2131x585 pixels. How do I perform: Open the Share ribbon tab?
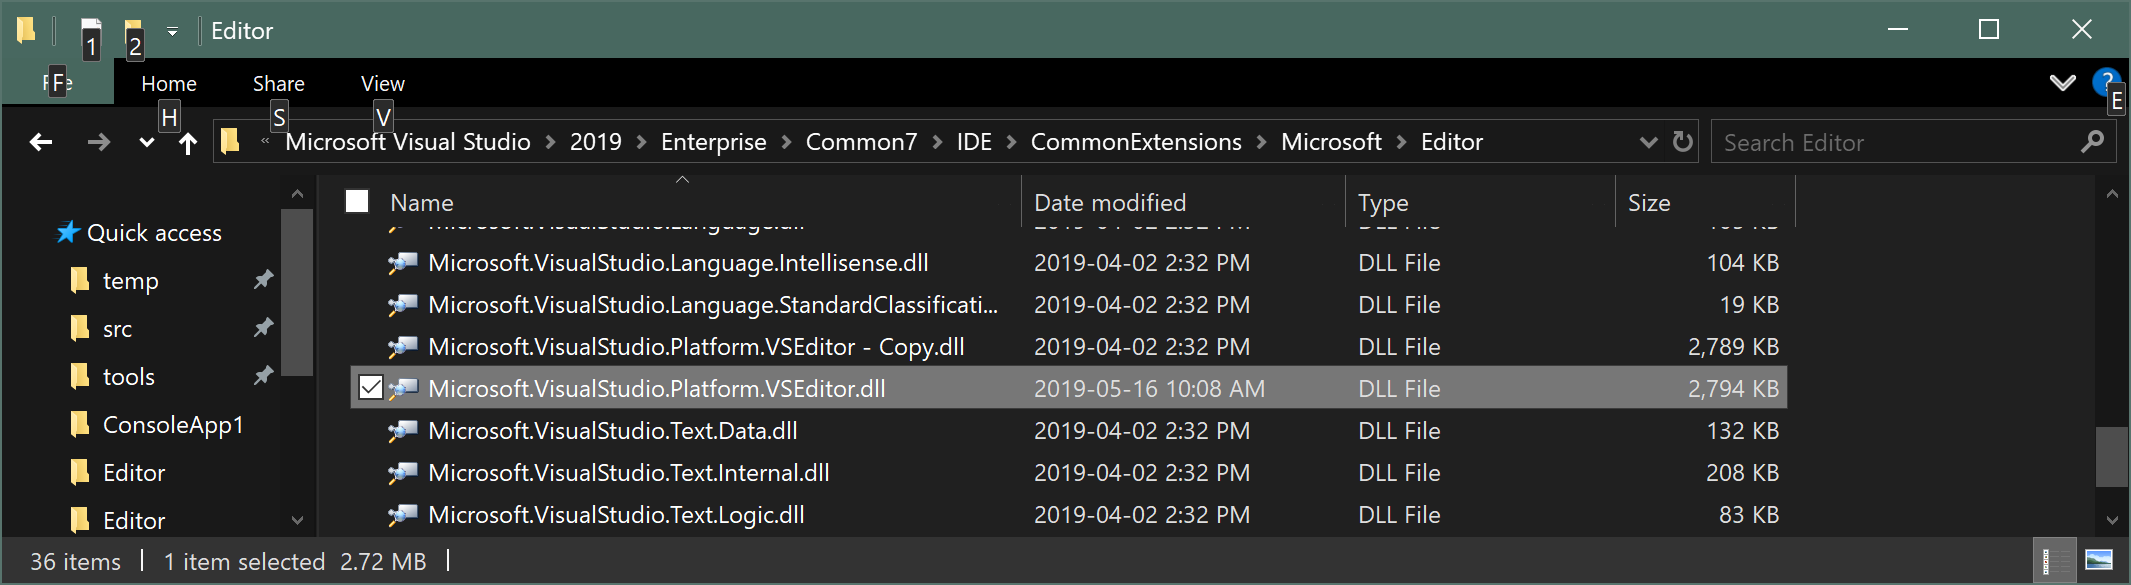tap(278, 84)
